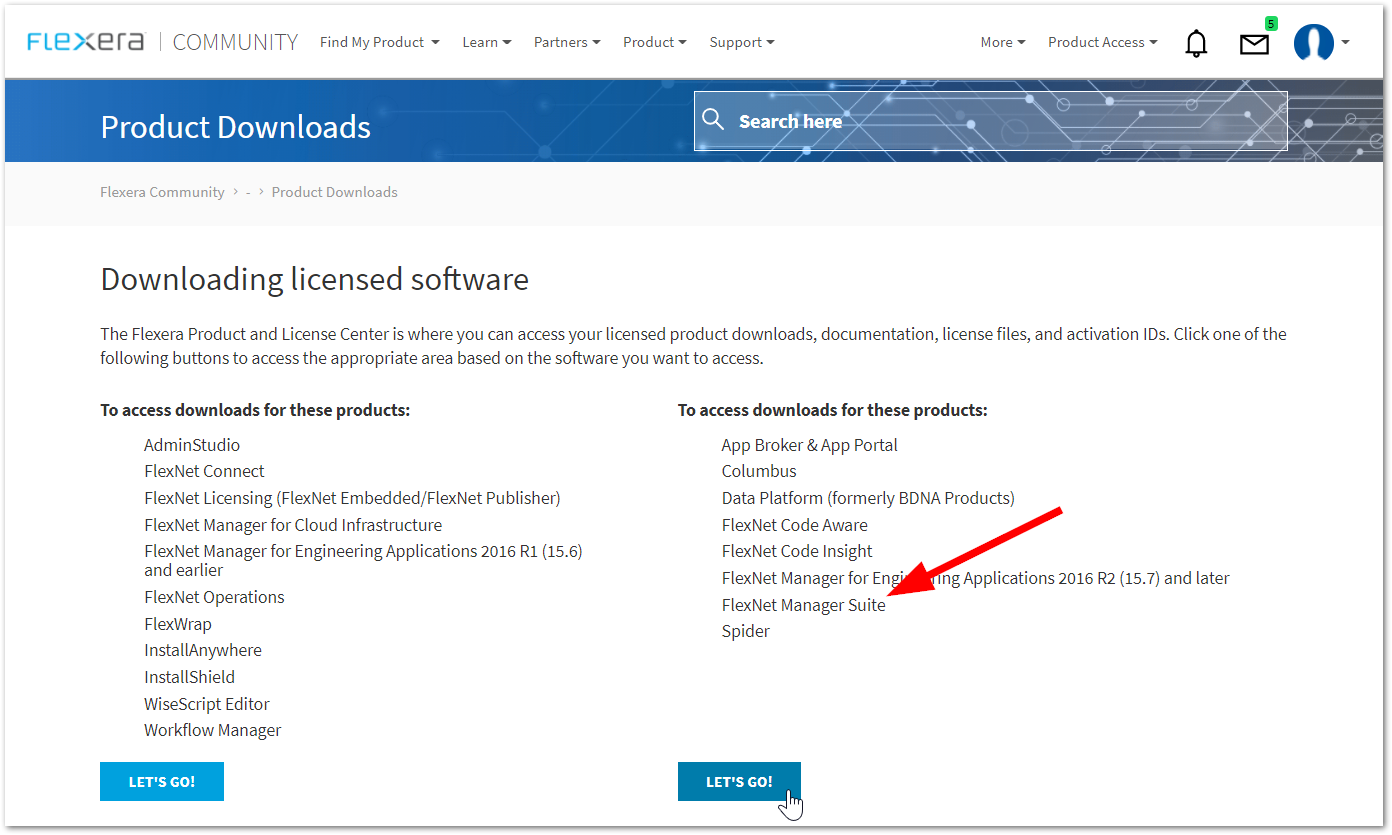This screenshot has width=1392, height=835.
Task: Click the left LET'S GO! button
Action: (162, 782)
